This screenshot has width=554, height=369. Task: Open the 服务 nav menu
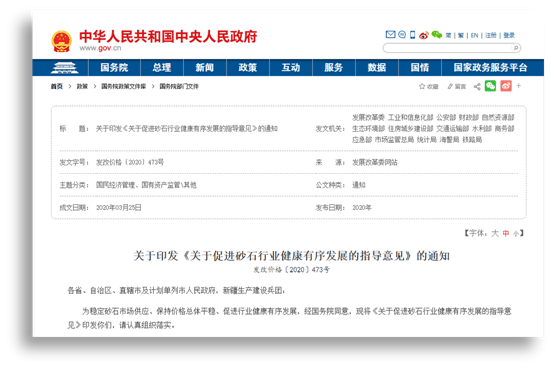334,68
